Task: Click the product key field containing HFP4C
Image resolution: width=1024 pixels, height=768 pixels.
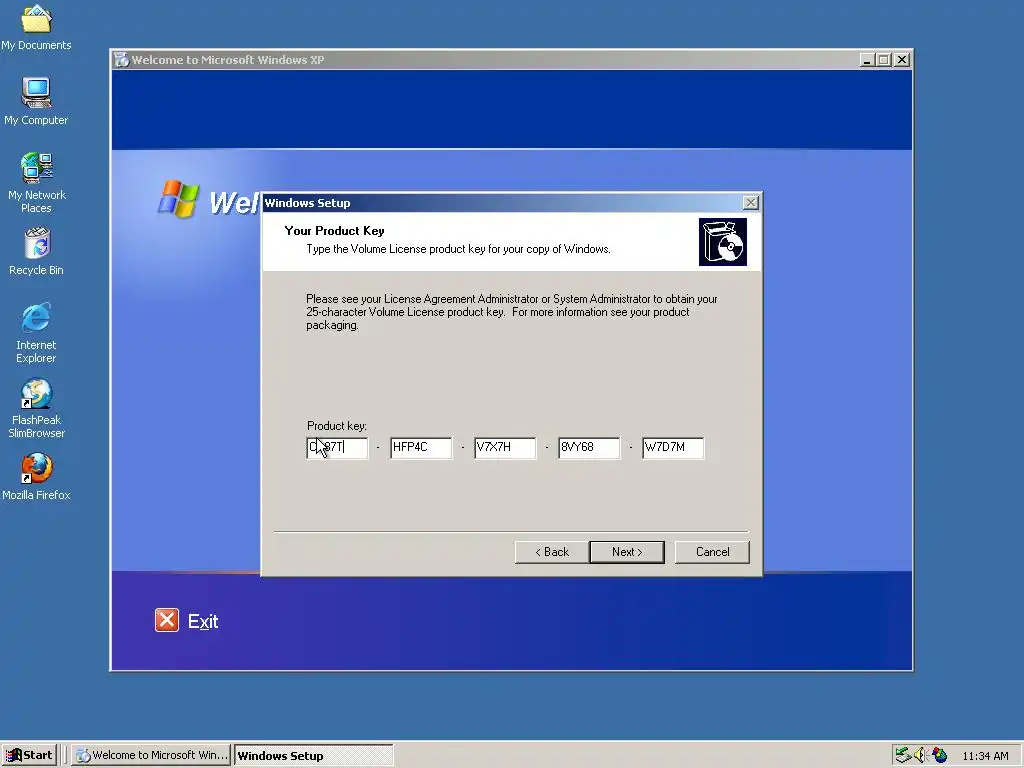Action: coord(421,448)
